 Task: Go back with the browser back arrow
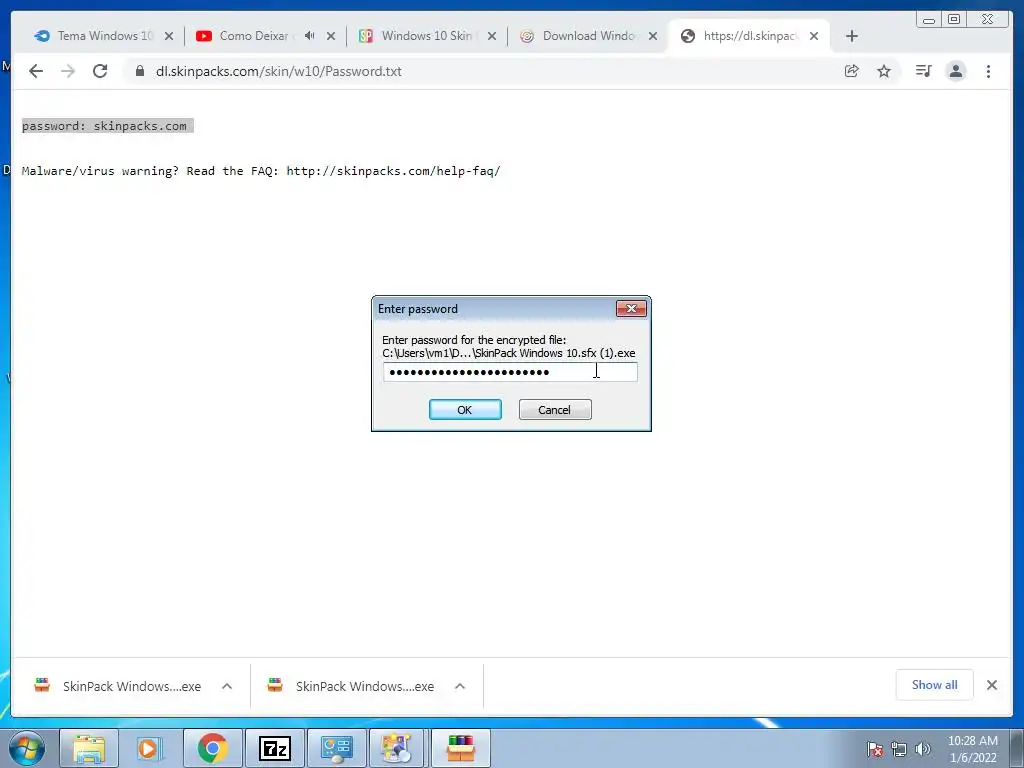pos(36,71)
